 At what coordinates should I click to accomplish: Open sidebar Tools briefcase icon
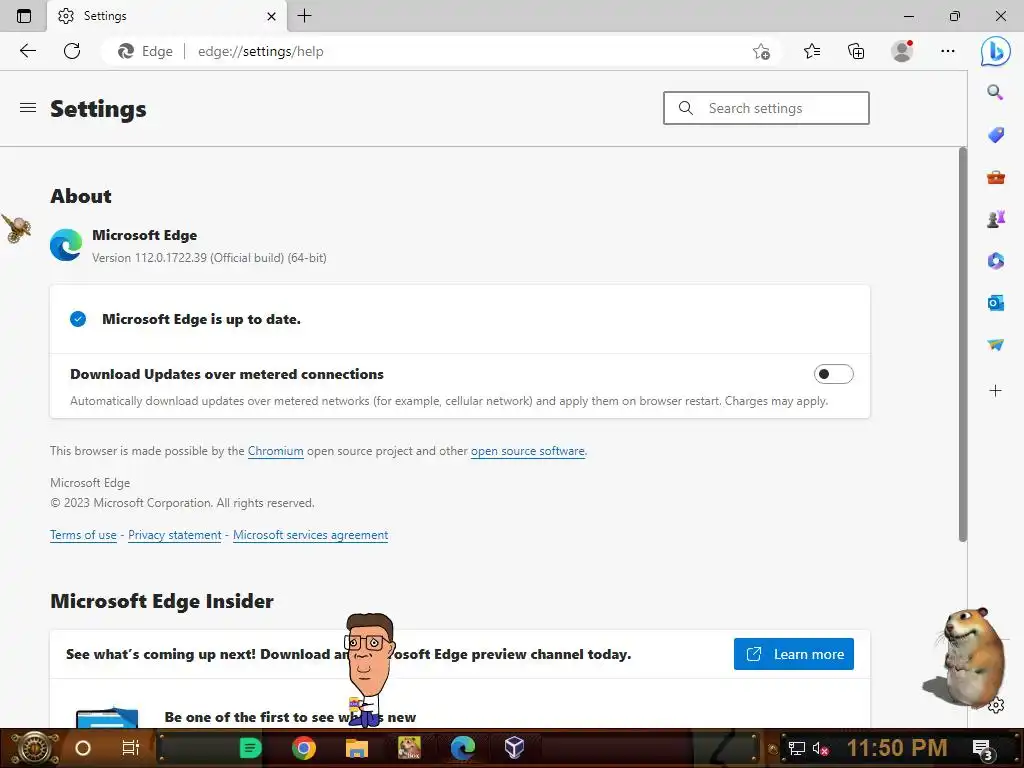coord(995,177)
